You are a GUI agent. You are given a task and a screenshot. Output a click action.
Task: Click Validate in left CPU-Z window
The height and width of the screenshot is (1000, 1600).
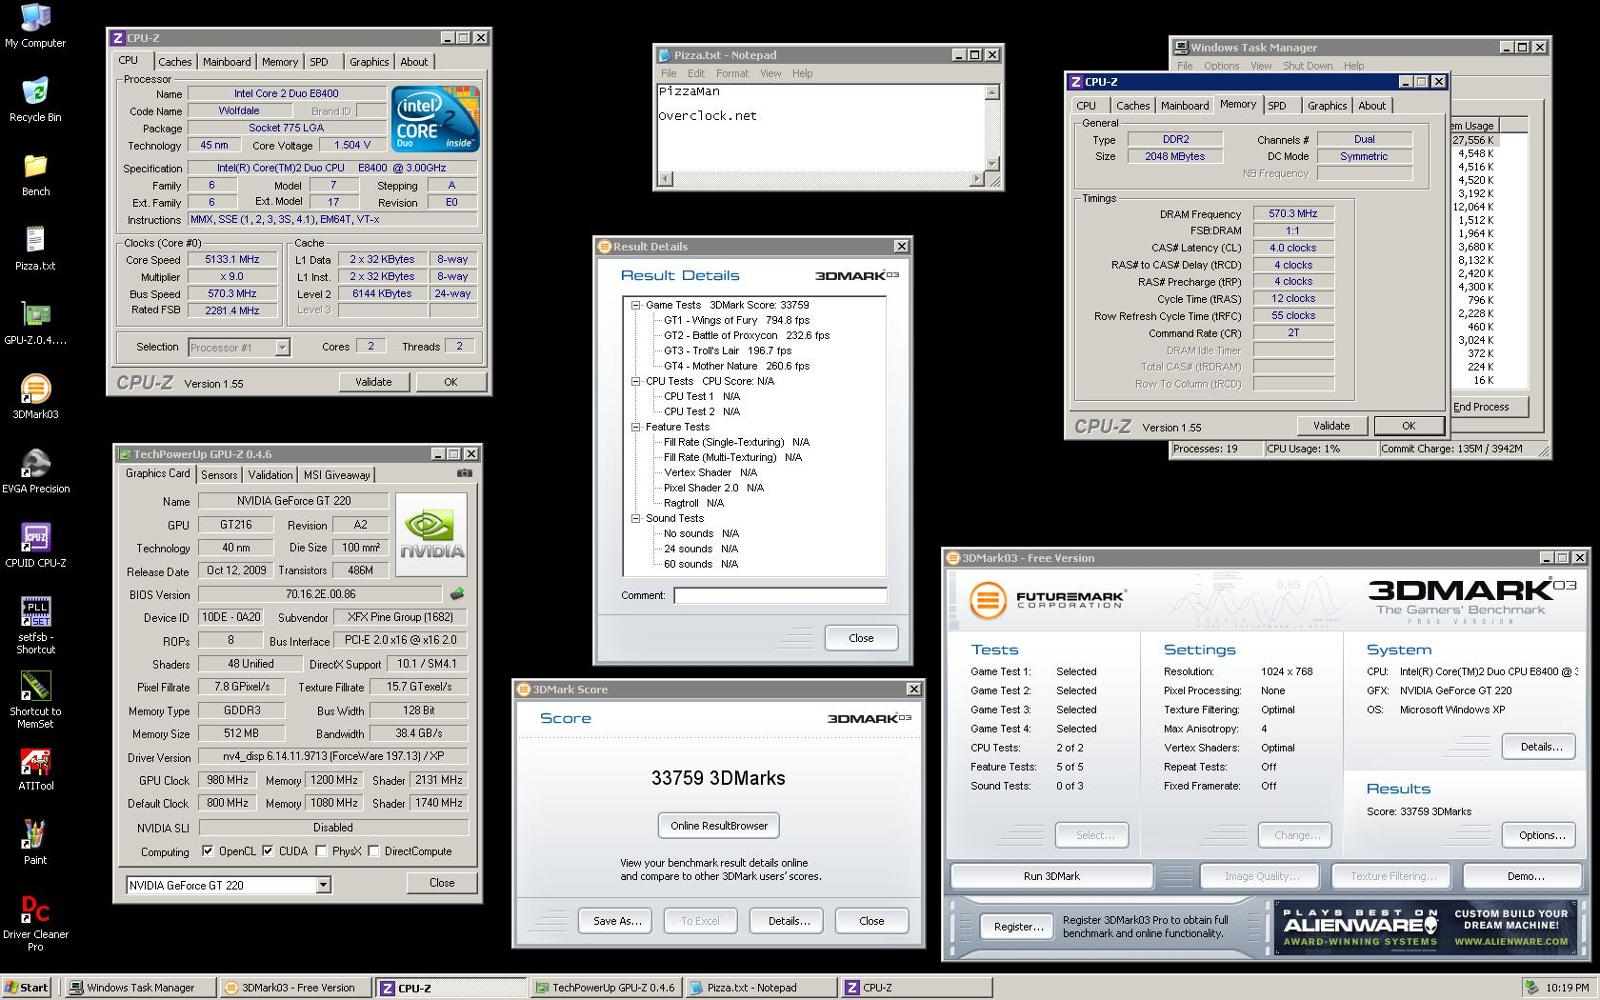[x=373, y=382]
